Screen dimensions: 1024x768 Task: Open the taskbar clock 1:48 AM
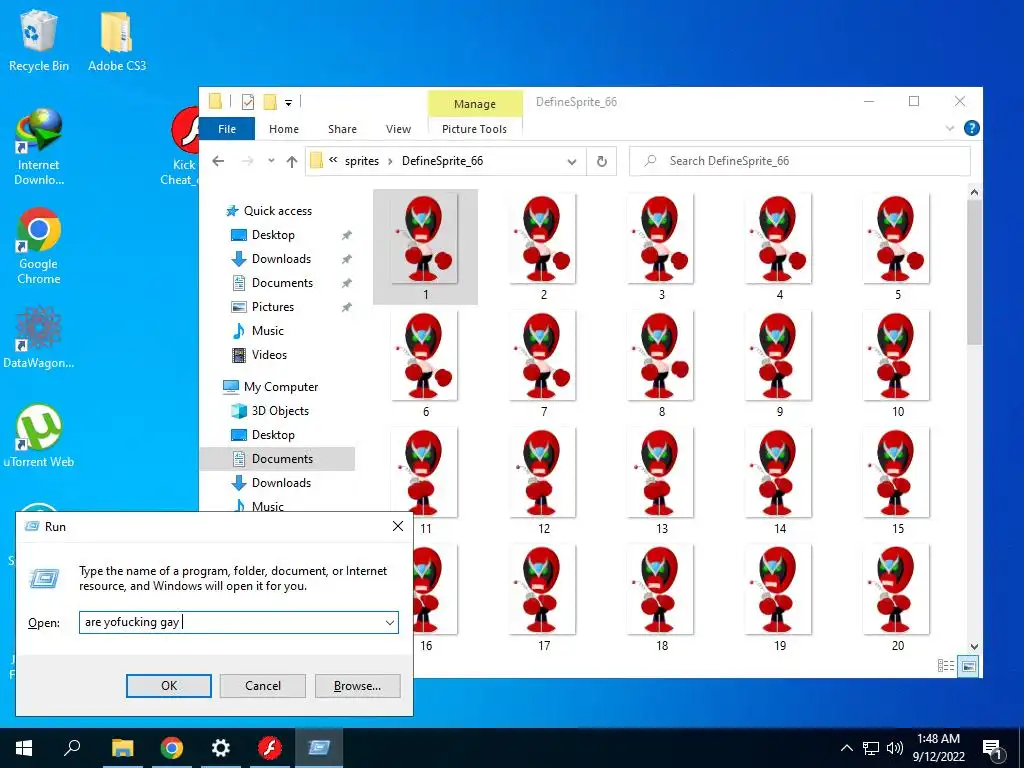[x=938, y=748]
